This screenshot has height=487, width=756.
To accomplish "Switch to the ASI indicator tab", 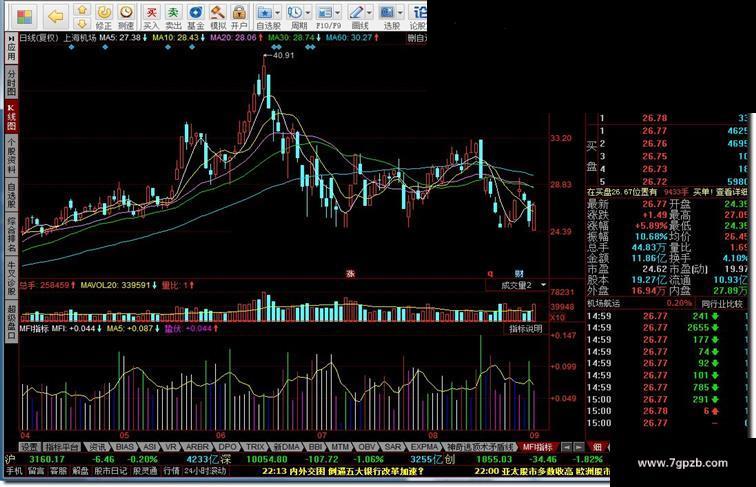I will click(150, 447).
